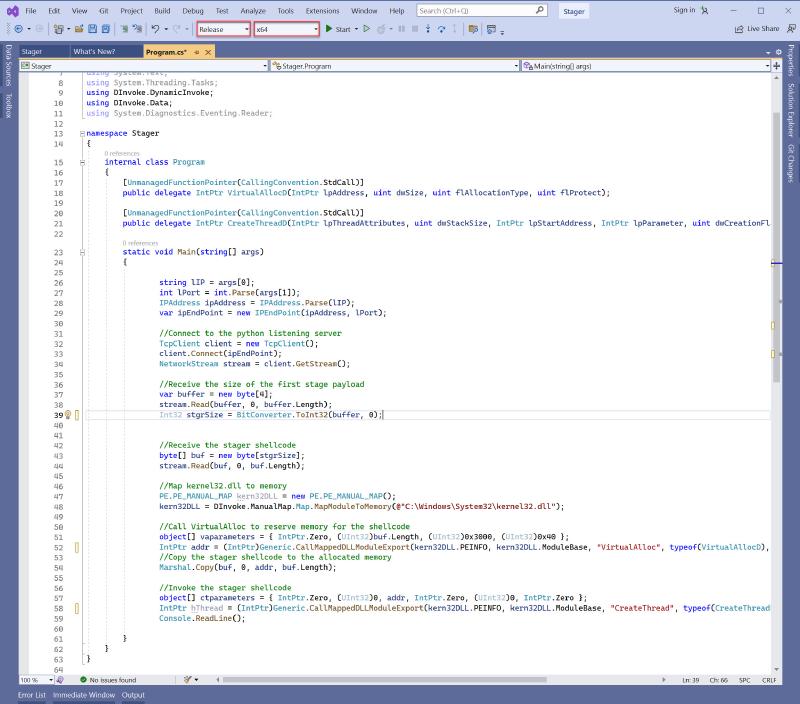This screenshot has height=704, width=800.
Task: Click the Undo arrow icon
Action: coord(156,29)
